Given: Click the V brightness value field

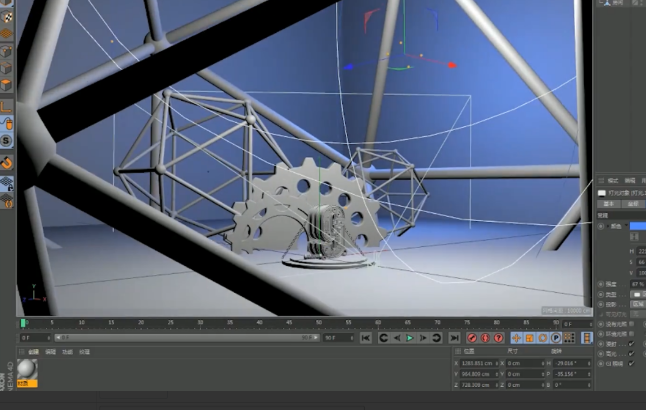Looking at the screenshot, I should coord(641,273).
